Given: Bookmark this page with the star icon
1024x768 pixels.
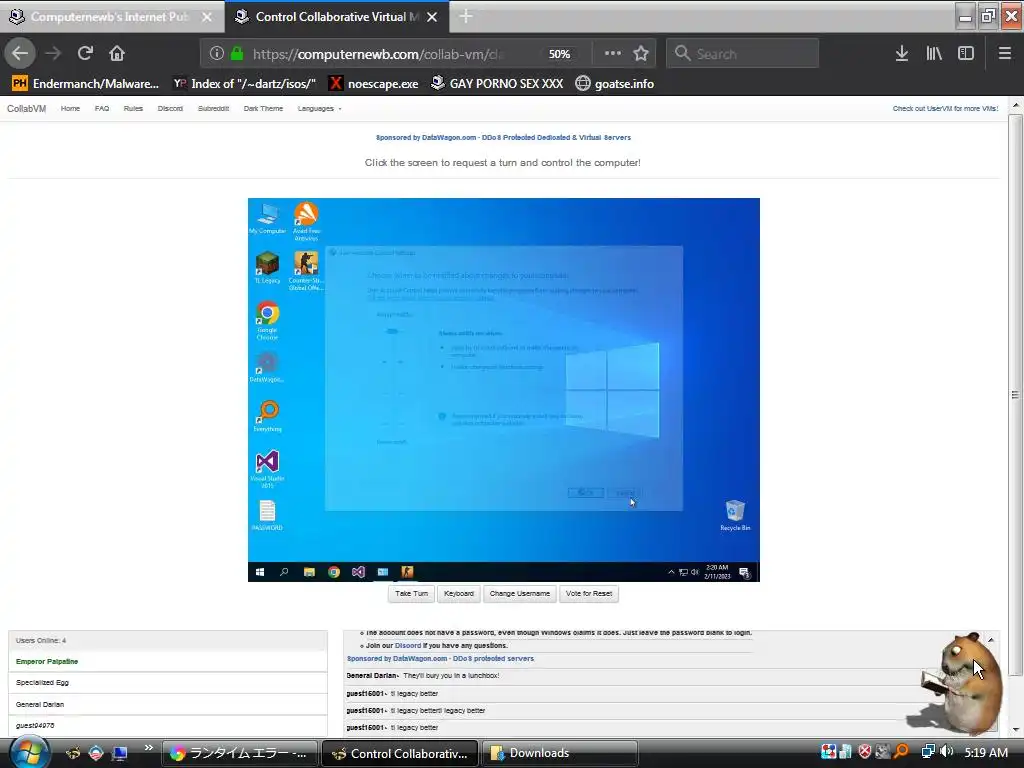Looking at the screenshot, I should (x=641, y=54).
